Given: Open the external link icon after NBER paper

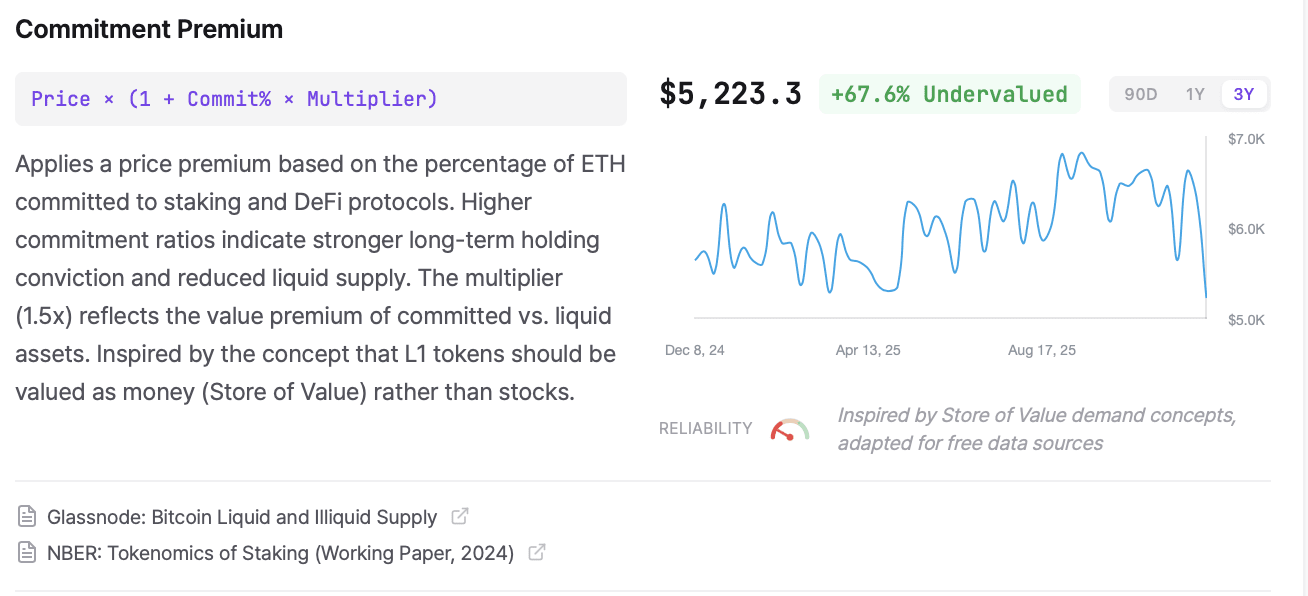Looking at the screenshot, I should (537, 552).
